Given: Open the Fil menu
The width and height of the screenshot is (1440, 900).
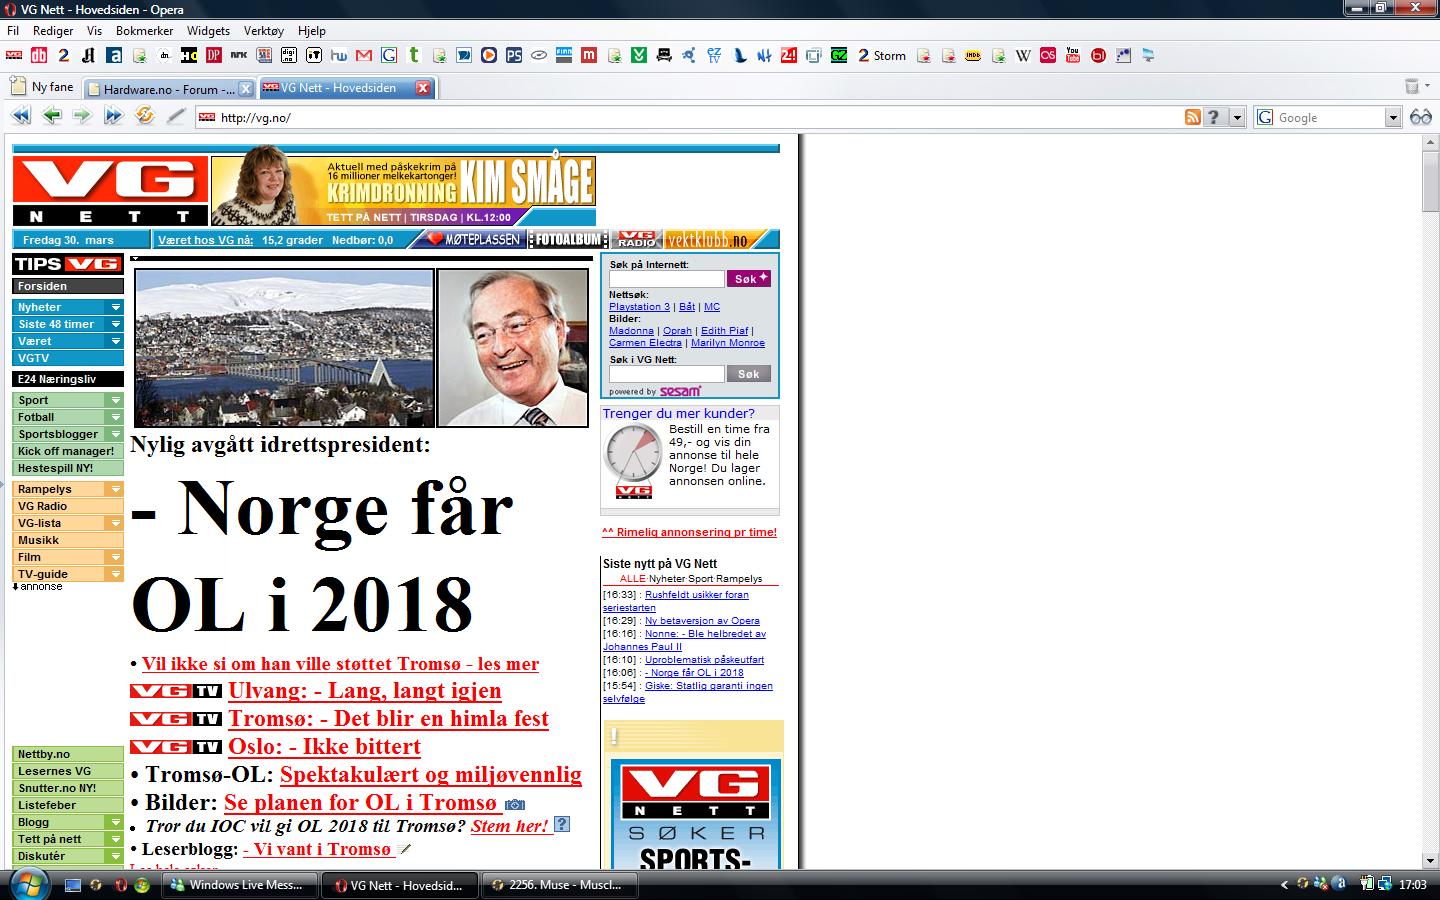Looking at the screenshot, I should pos(13,31).
